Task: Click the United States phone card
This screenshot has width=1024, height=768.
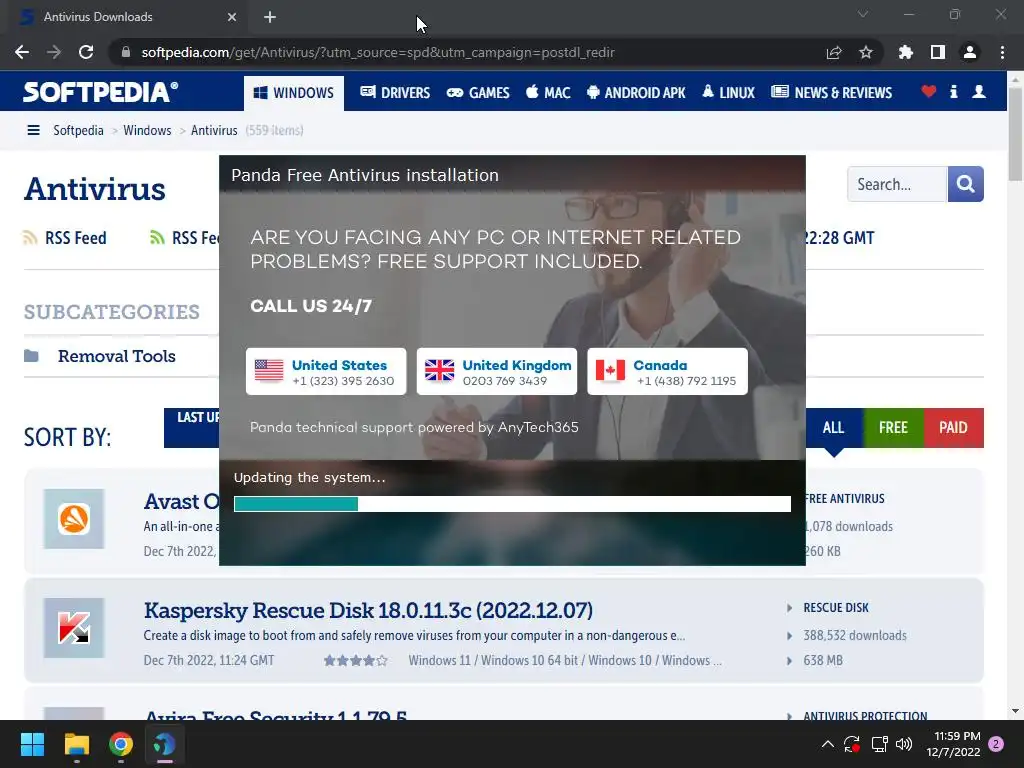Action: coord(326,372)
